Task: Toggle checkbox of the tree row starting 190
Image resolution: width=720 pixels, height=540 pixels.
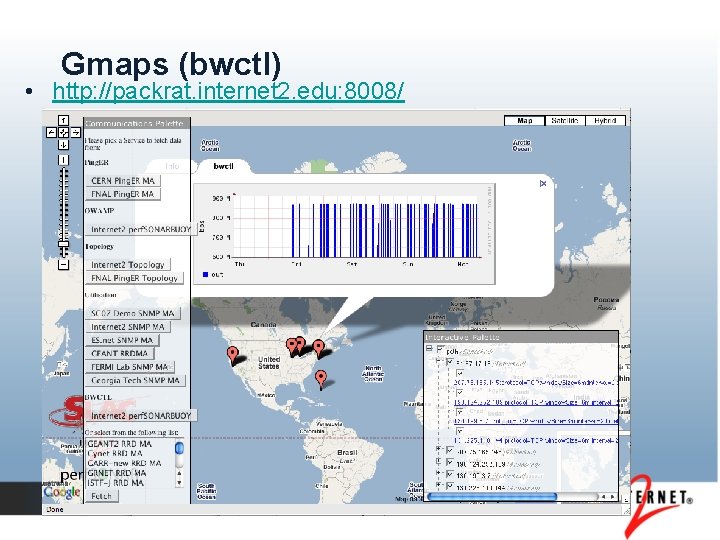Action: [450, 463]
